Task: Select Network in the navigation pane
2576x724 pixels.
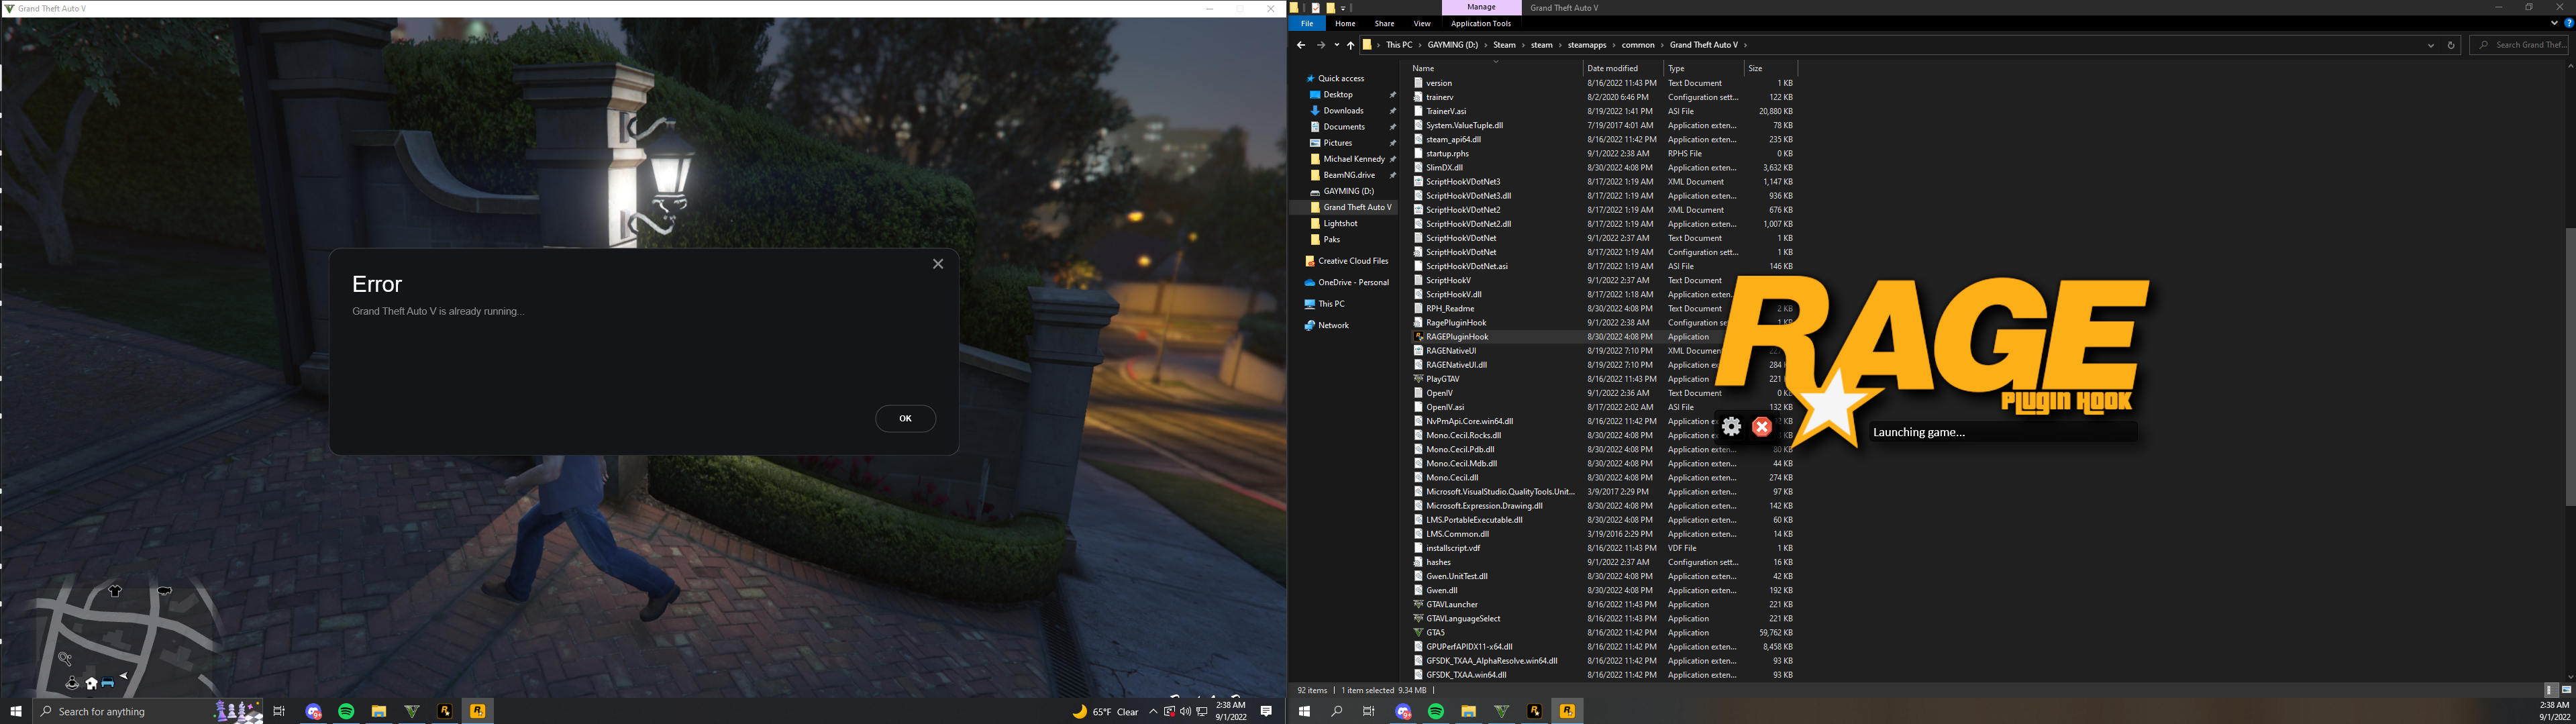Action: (x=1333, y=325)
